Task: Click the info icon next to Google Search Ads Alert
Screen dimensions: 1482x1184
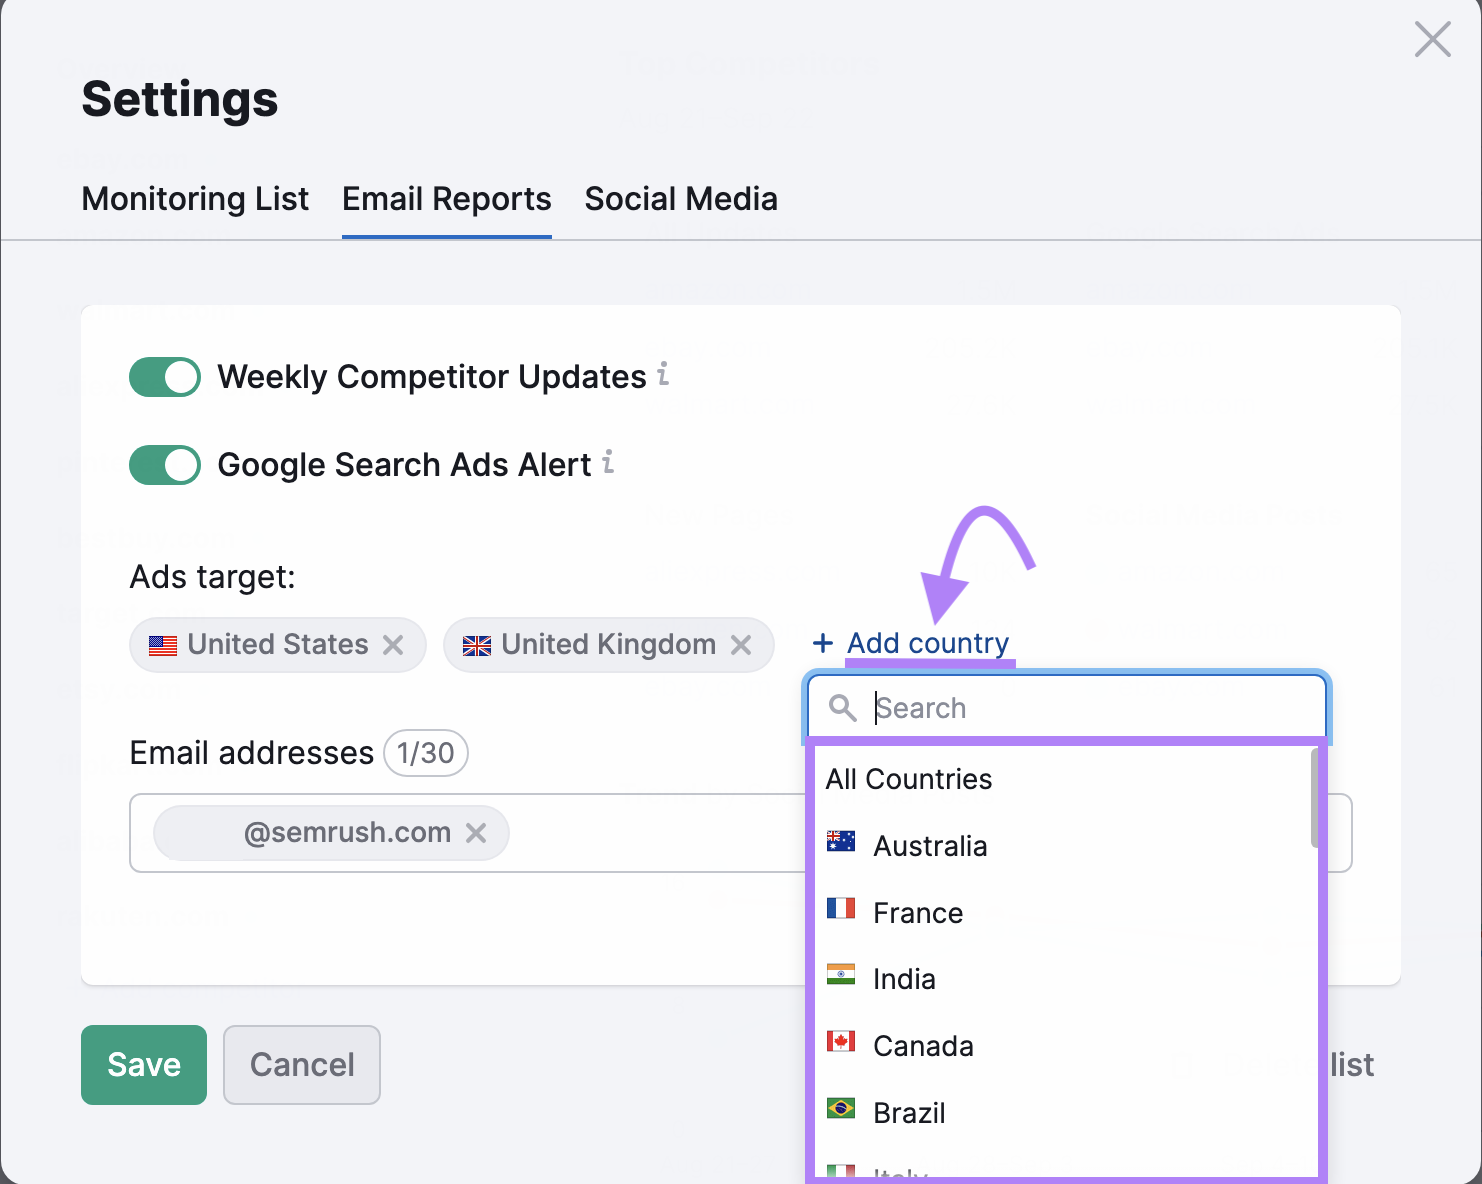Action: coord(609,463)
